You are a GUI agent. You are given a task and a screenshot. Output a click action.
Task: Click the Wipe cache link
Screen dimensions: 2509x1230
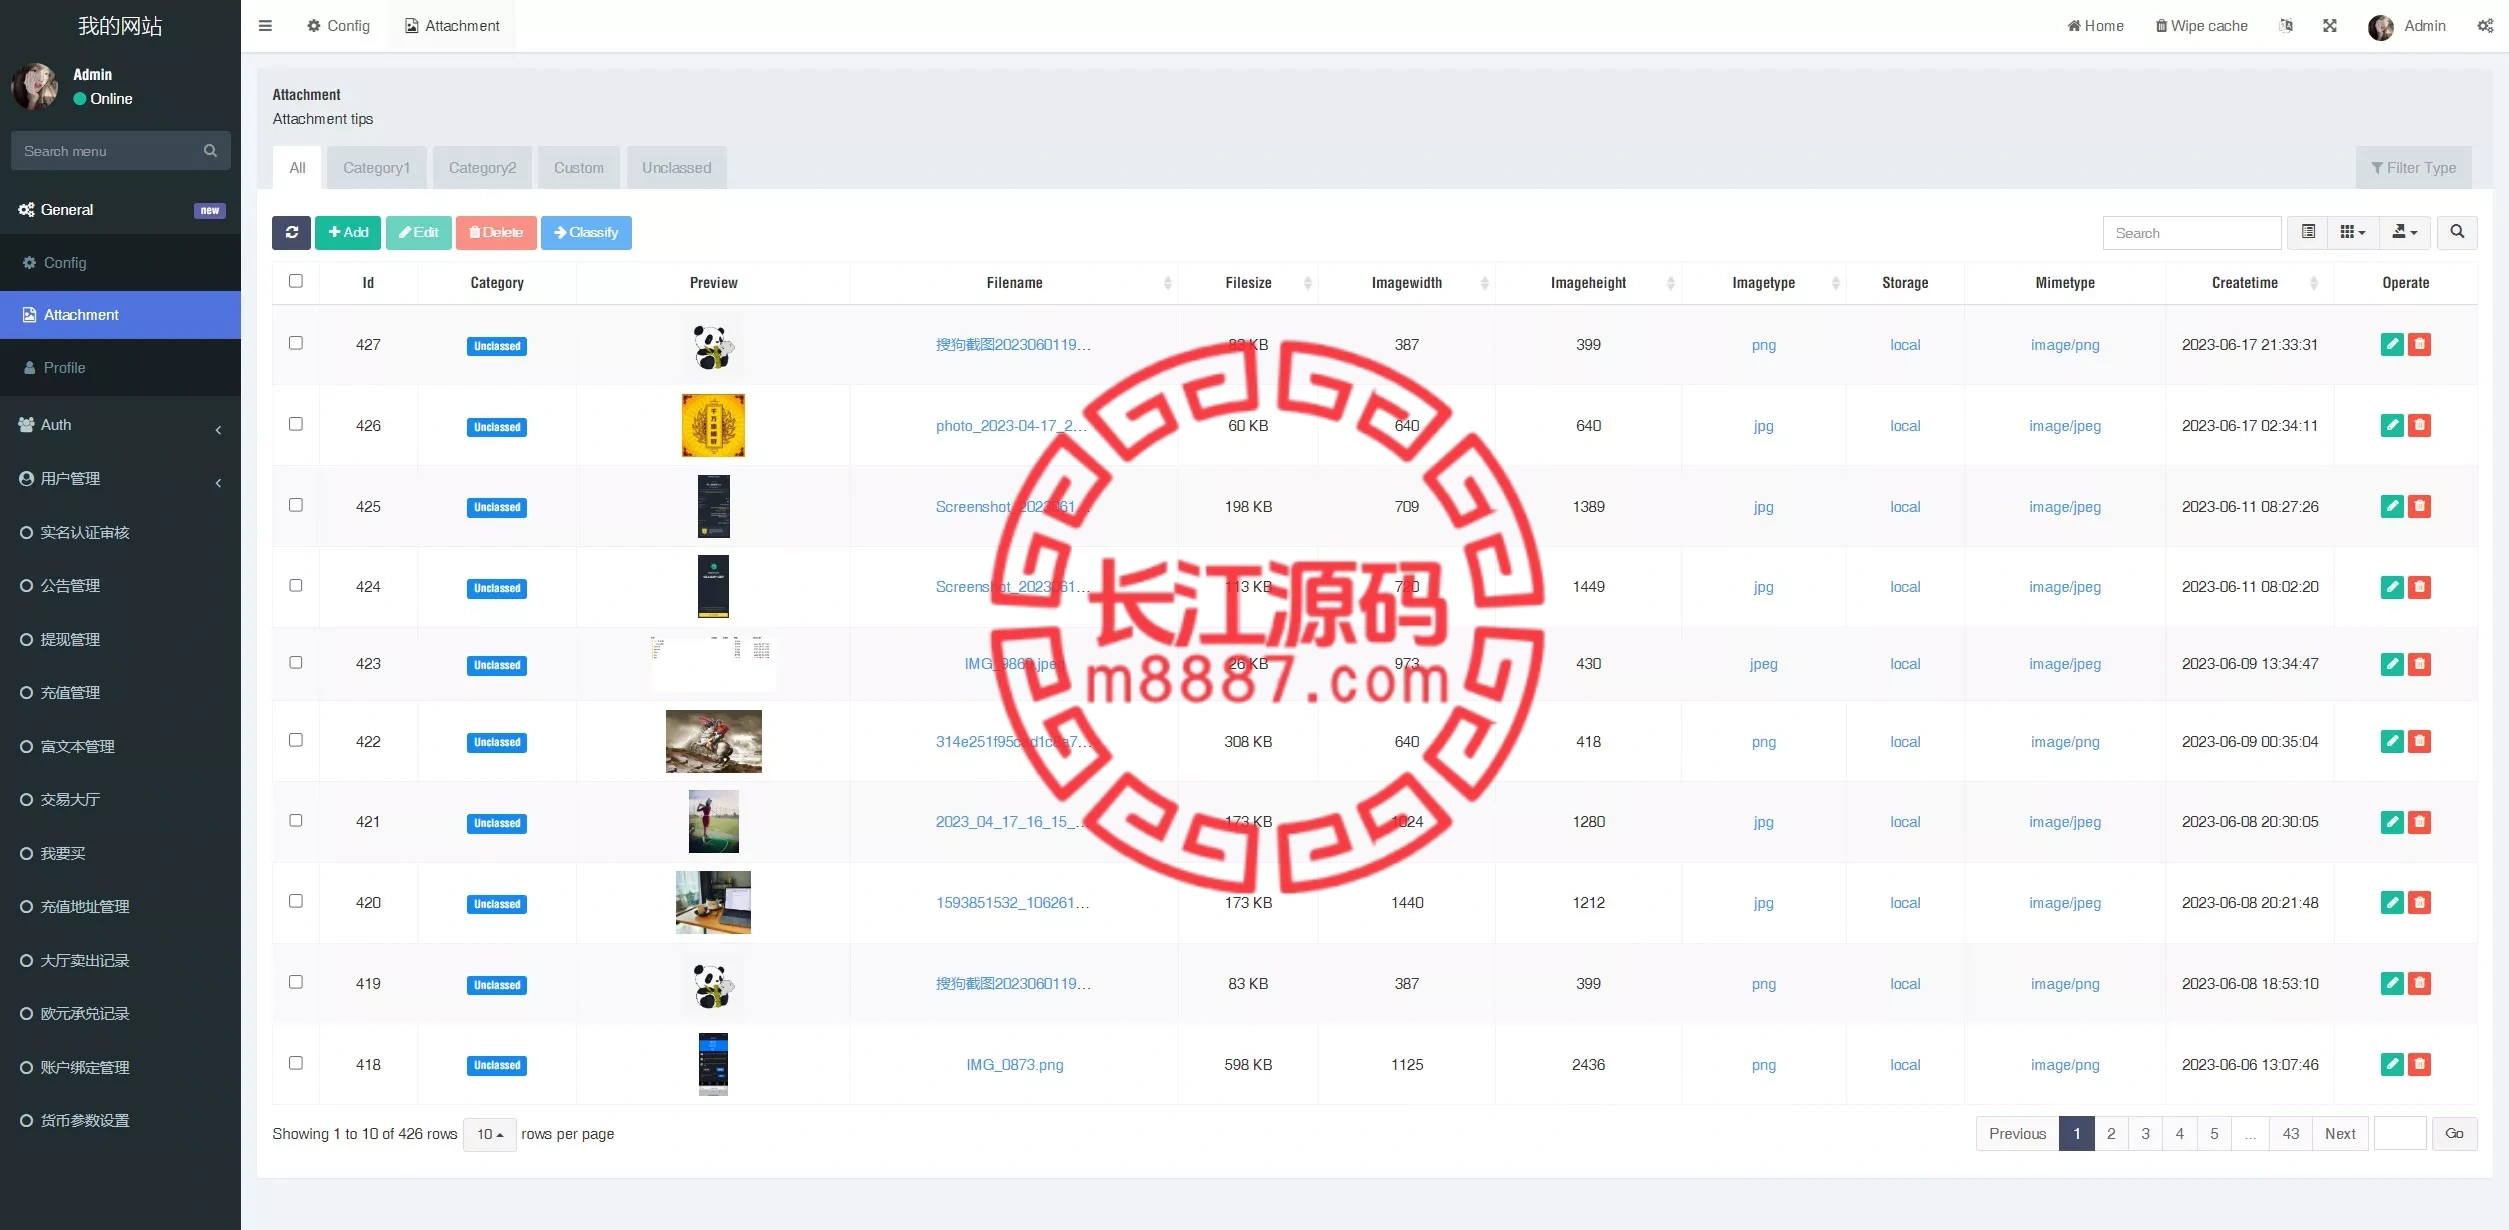coord(2201,26)
